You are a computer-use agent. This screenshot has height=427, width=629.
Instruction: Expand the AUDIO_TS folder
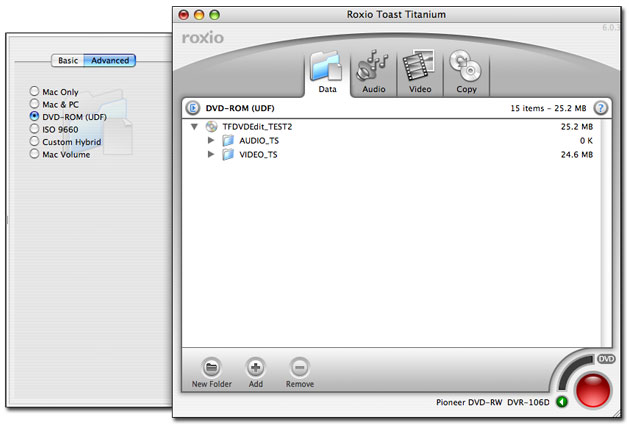(x=211, y=140)
